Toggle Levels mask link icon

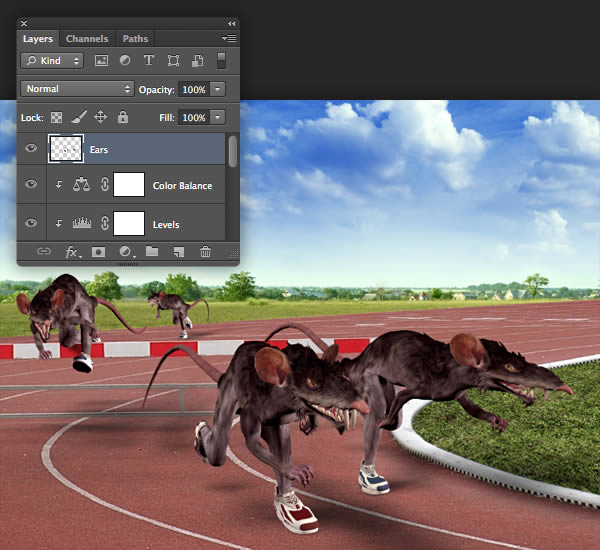point(105,223)
